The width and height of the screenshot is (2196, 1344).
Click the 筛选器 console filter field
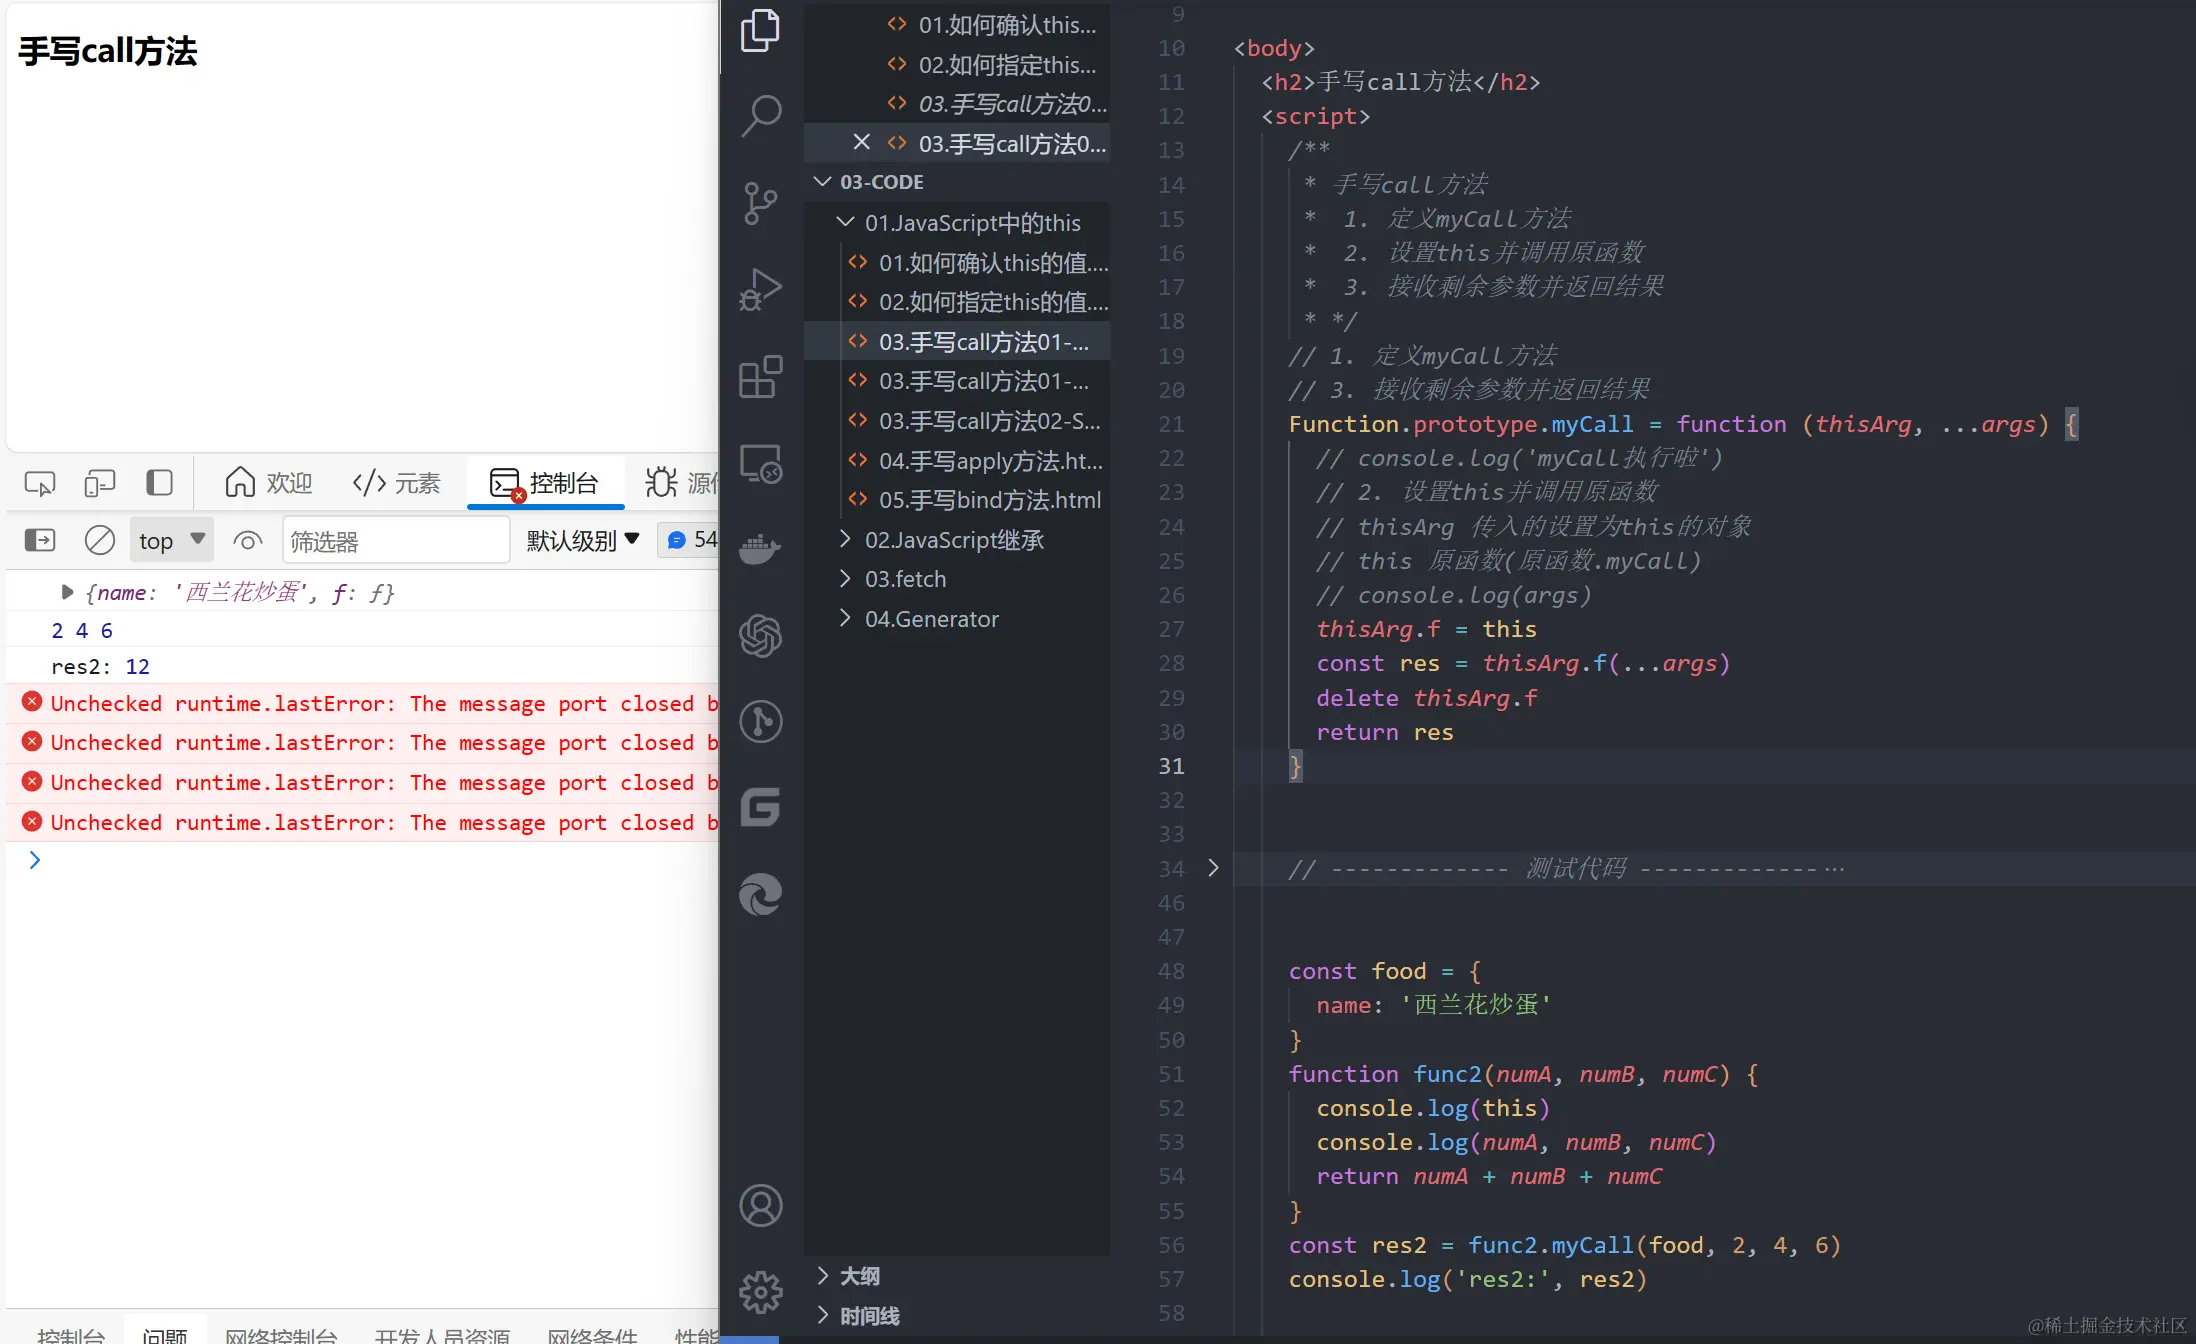[x=395, y=541]
